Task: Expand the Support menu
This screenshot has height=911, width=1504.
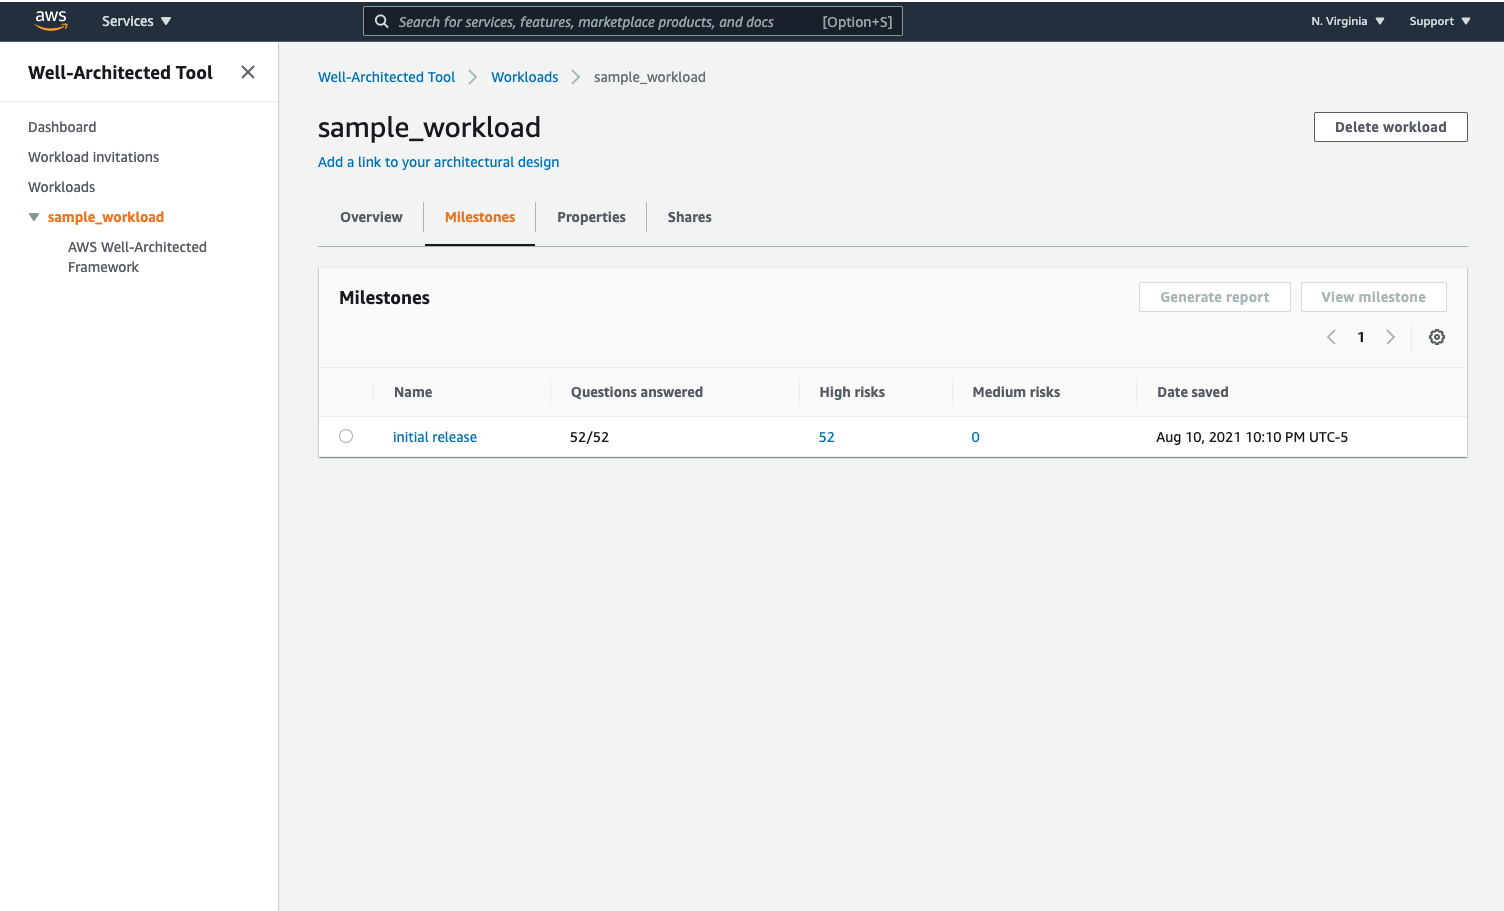Action: click(x=1439, y=21)
